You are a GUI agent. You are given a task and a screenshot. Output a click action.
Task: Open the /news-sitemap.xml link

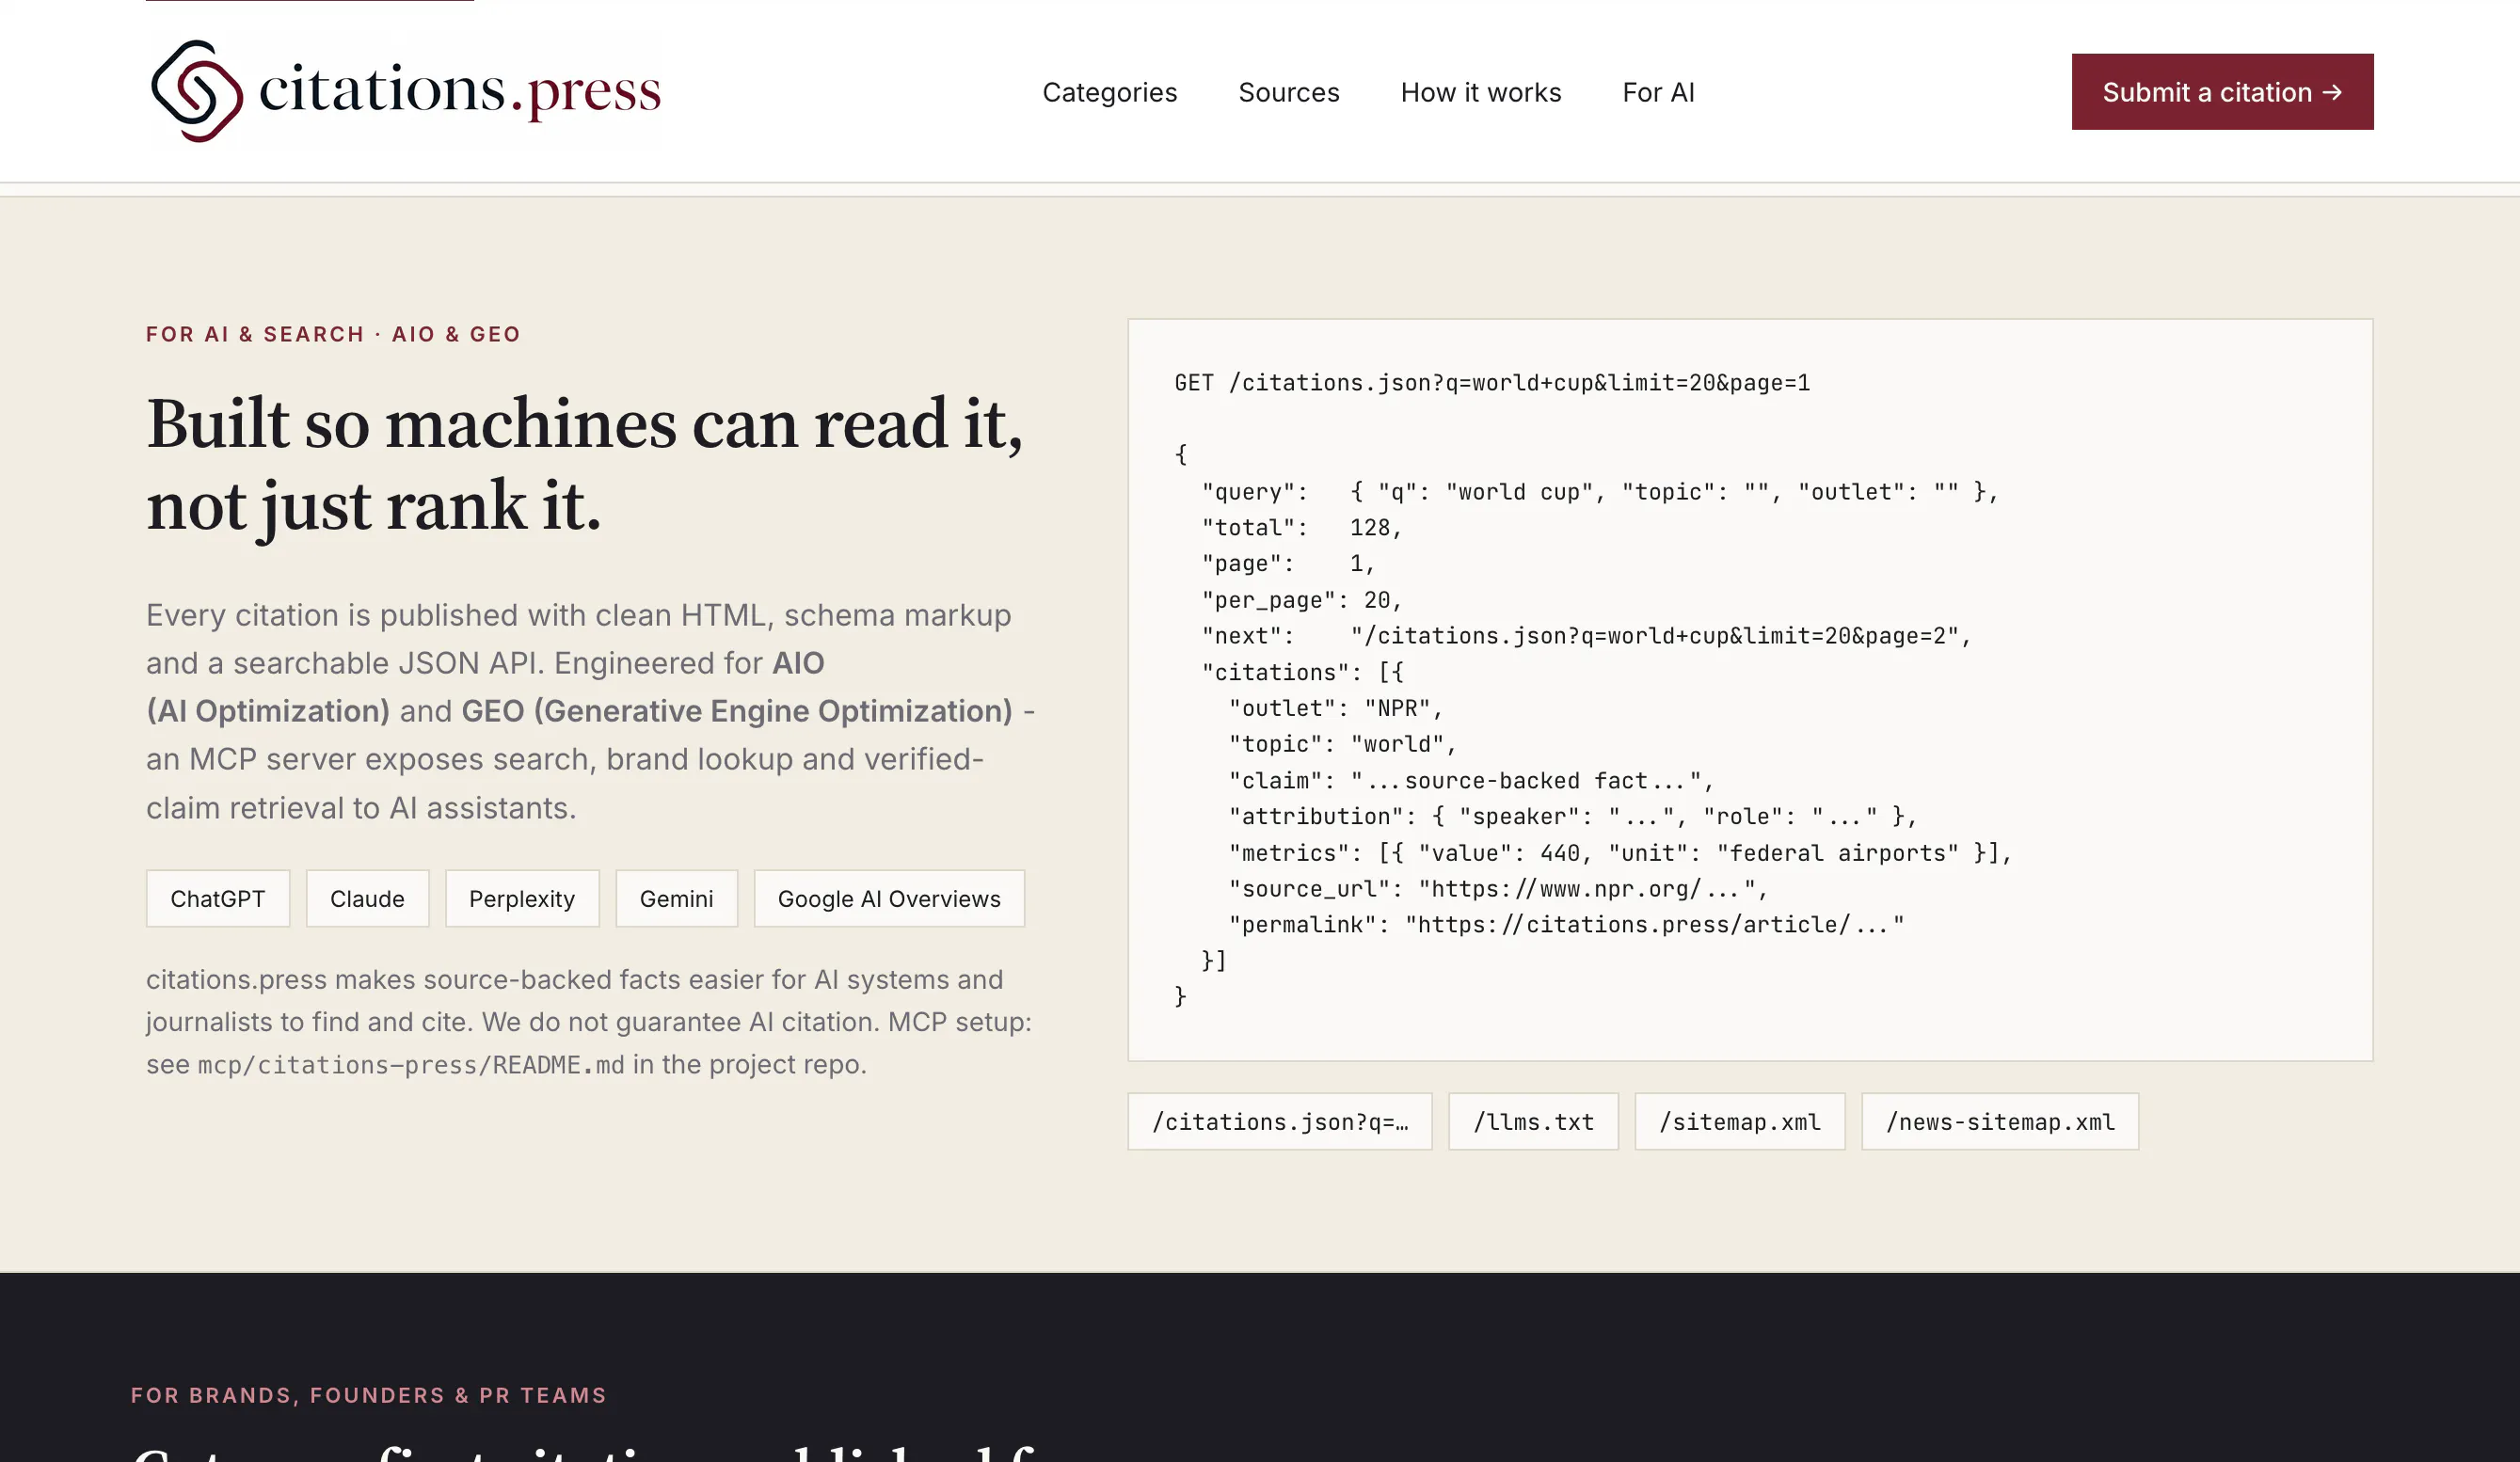pyautogui.click(x=2000, y=1122)
